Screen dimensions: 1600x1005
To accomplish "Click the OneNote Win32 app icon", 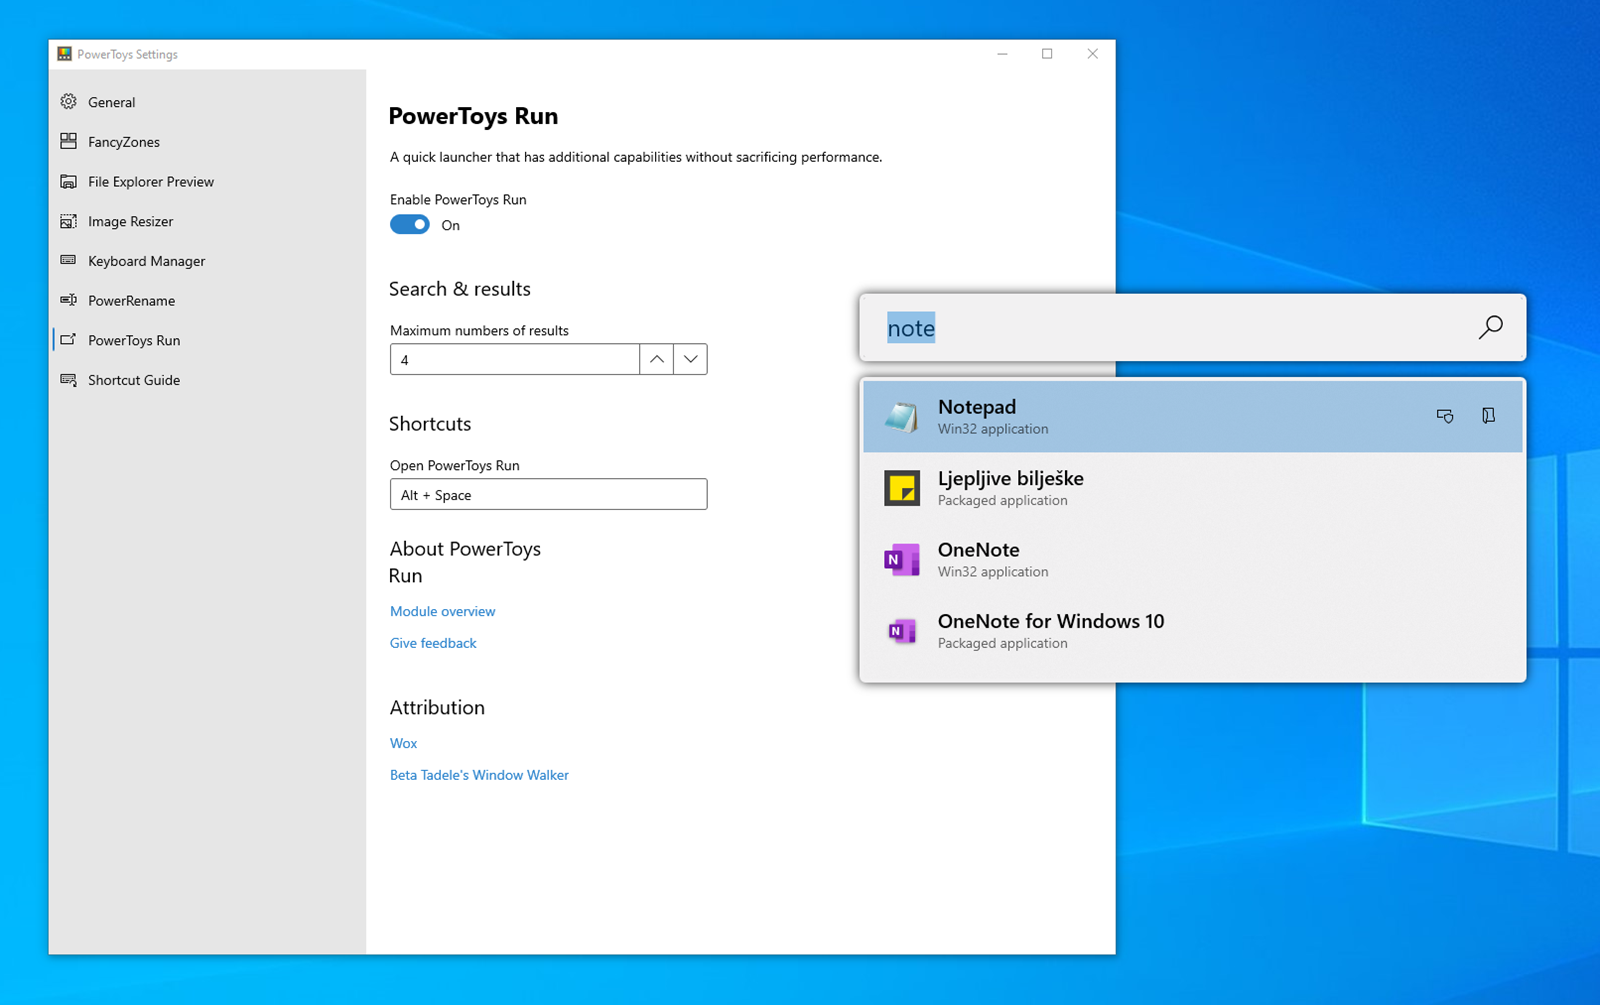I will [x=902, y=559].
